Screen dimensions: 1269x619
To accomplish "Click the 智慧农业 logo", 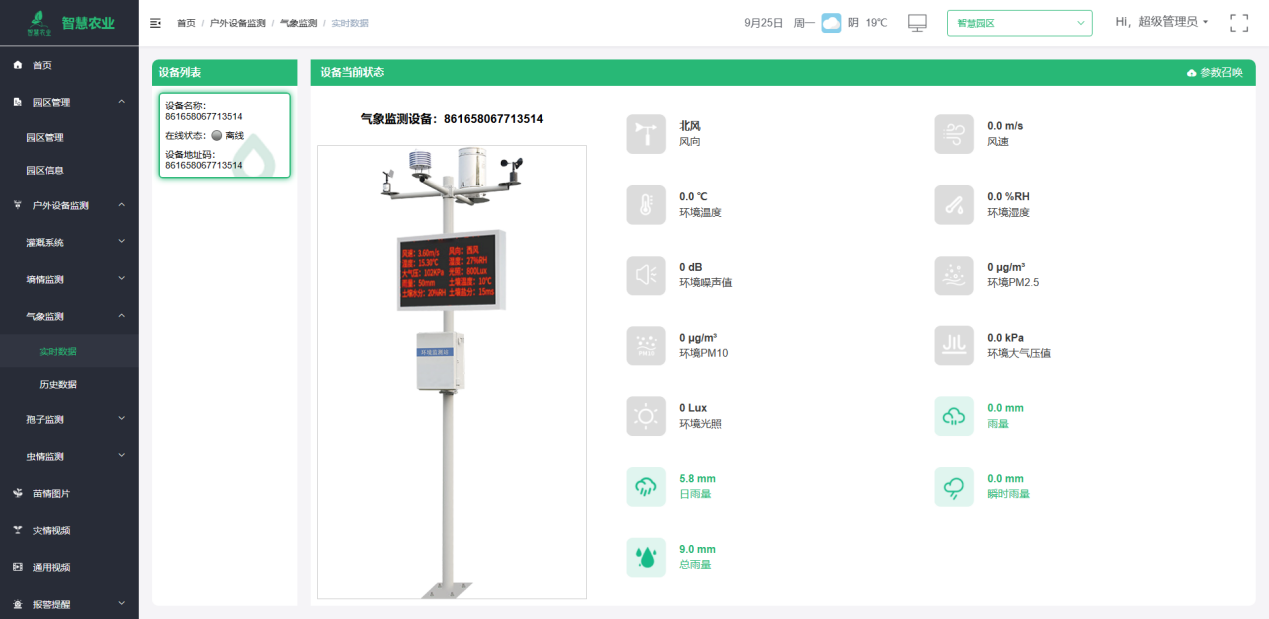I will 70,22.
